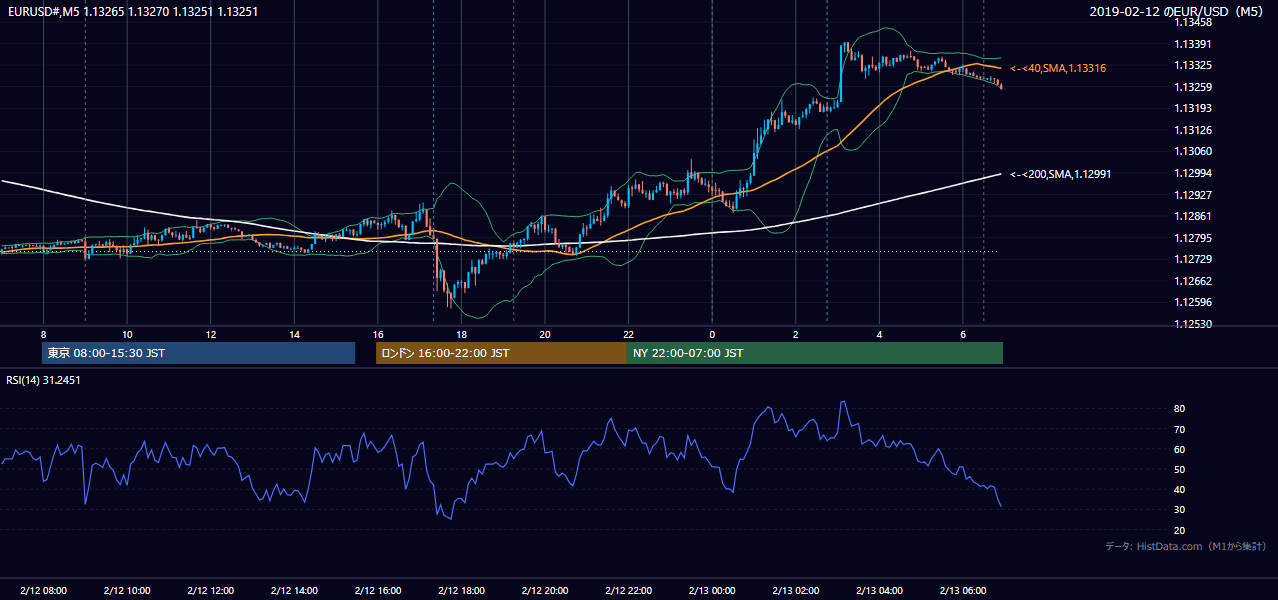Click the 2/12 14:00 time label
The height and width of the screenshot is (600, 1278).
click(x=294, y=590)
